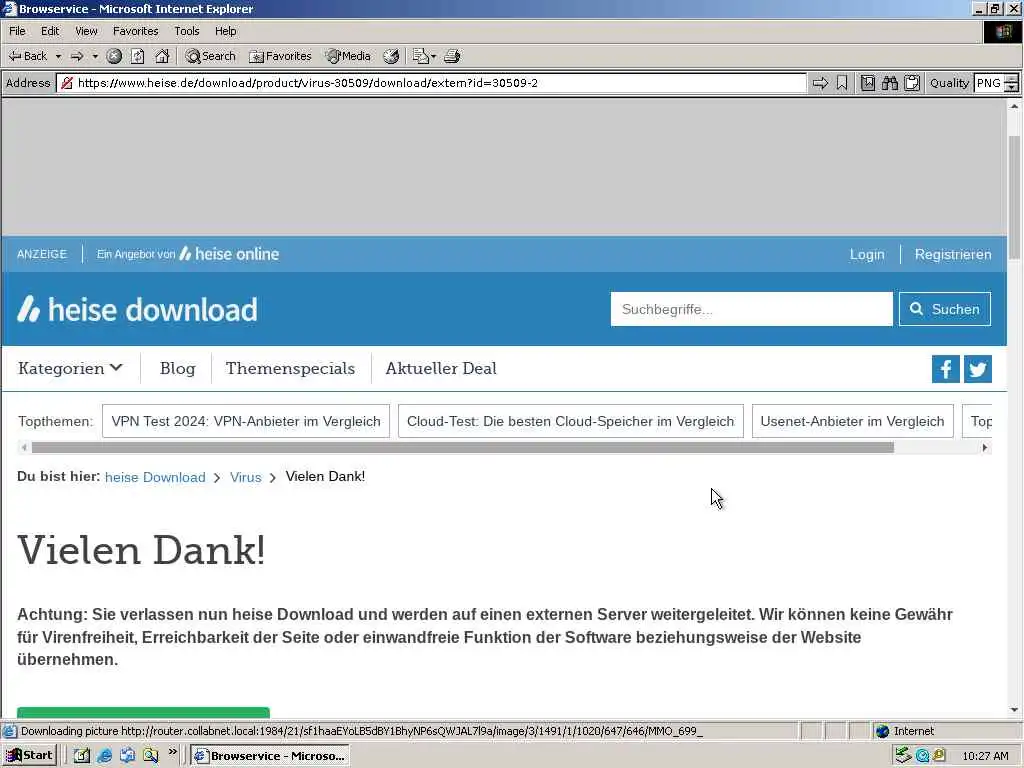
Task: Click the heise download logo
Action: tap(137, 309)
